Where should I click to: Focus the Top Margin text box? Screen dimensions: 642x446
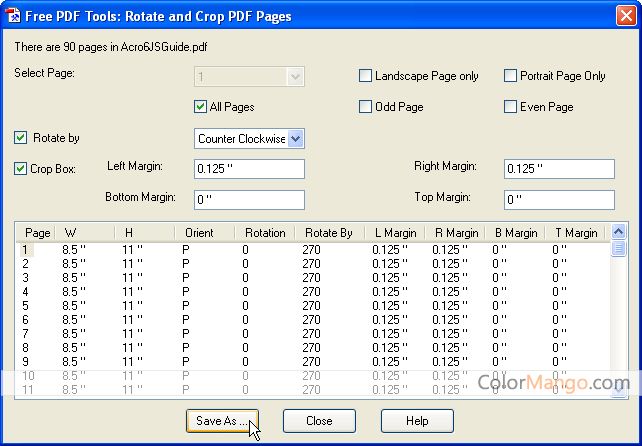pyautogui.click(x=559, y=199)
